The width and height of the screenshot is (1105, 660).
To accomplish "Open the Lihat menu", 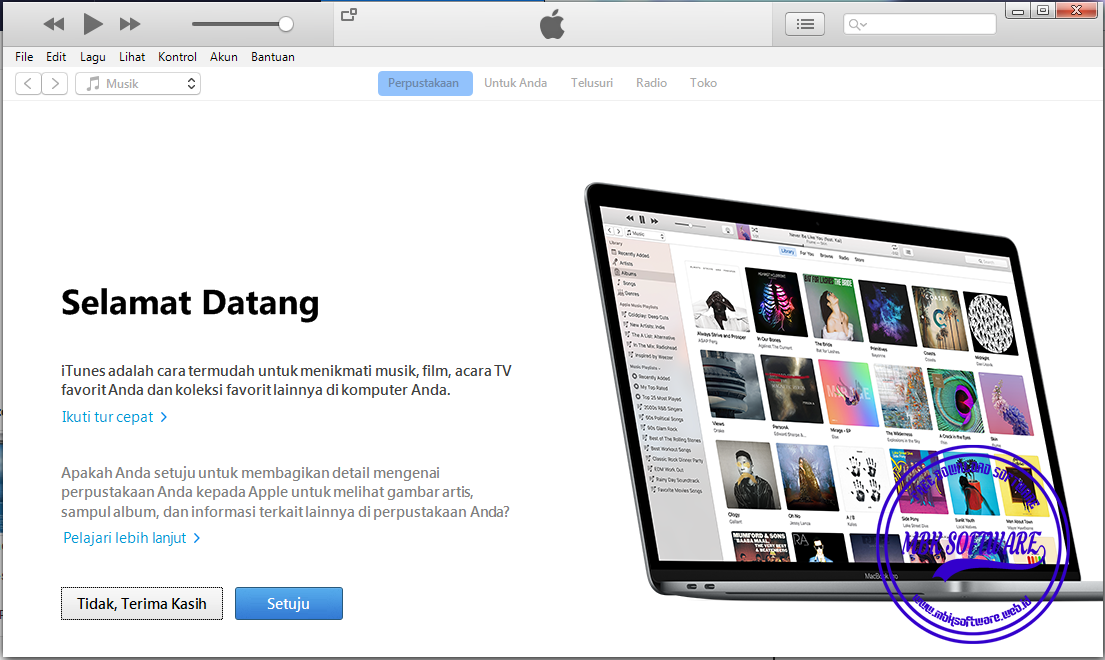I will [x=132, y=57].
